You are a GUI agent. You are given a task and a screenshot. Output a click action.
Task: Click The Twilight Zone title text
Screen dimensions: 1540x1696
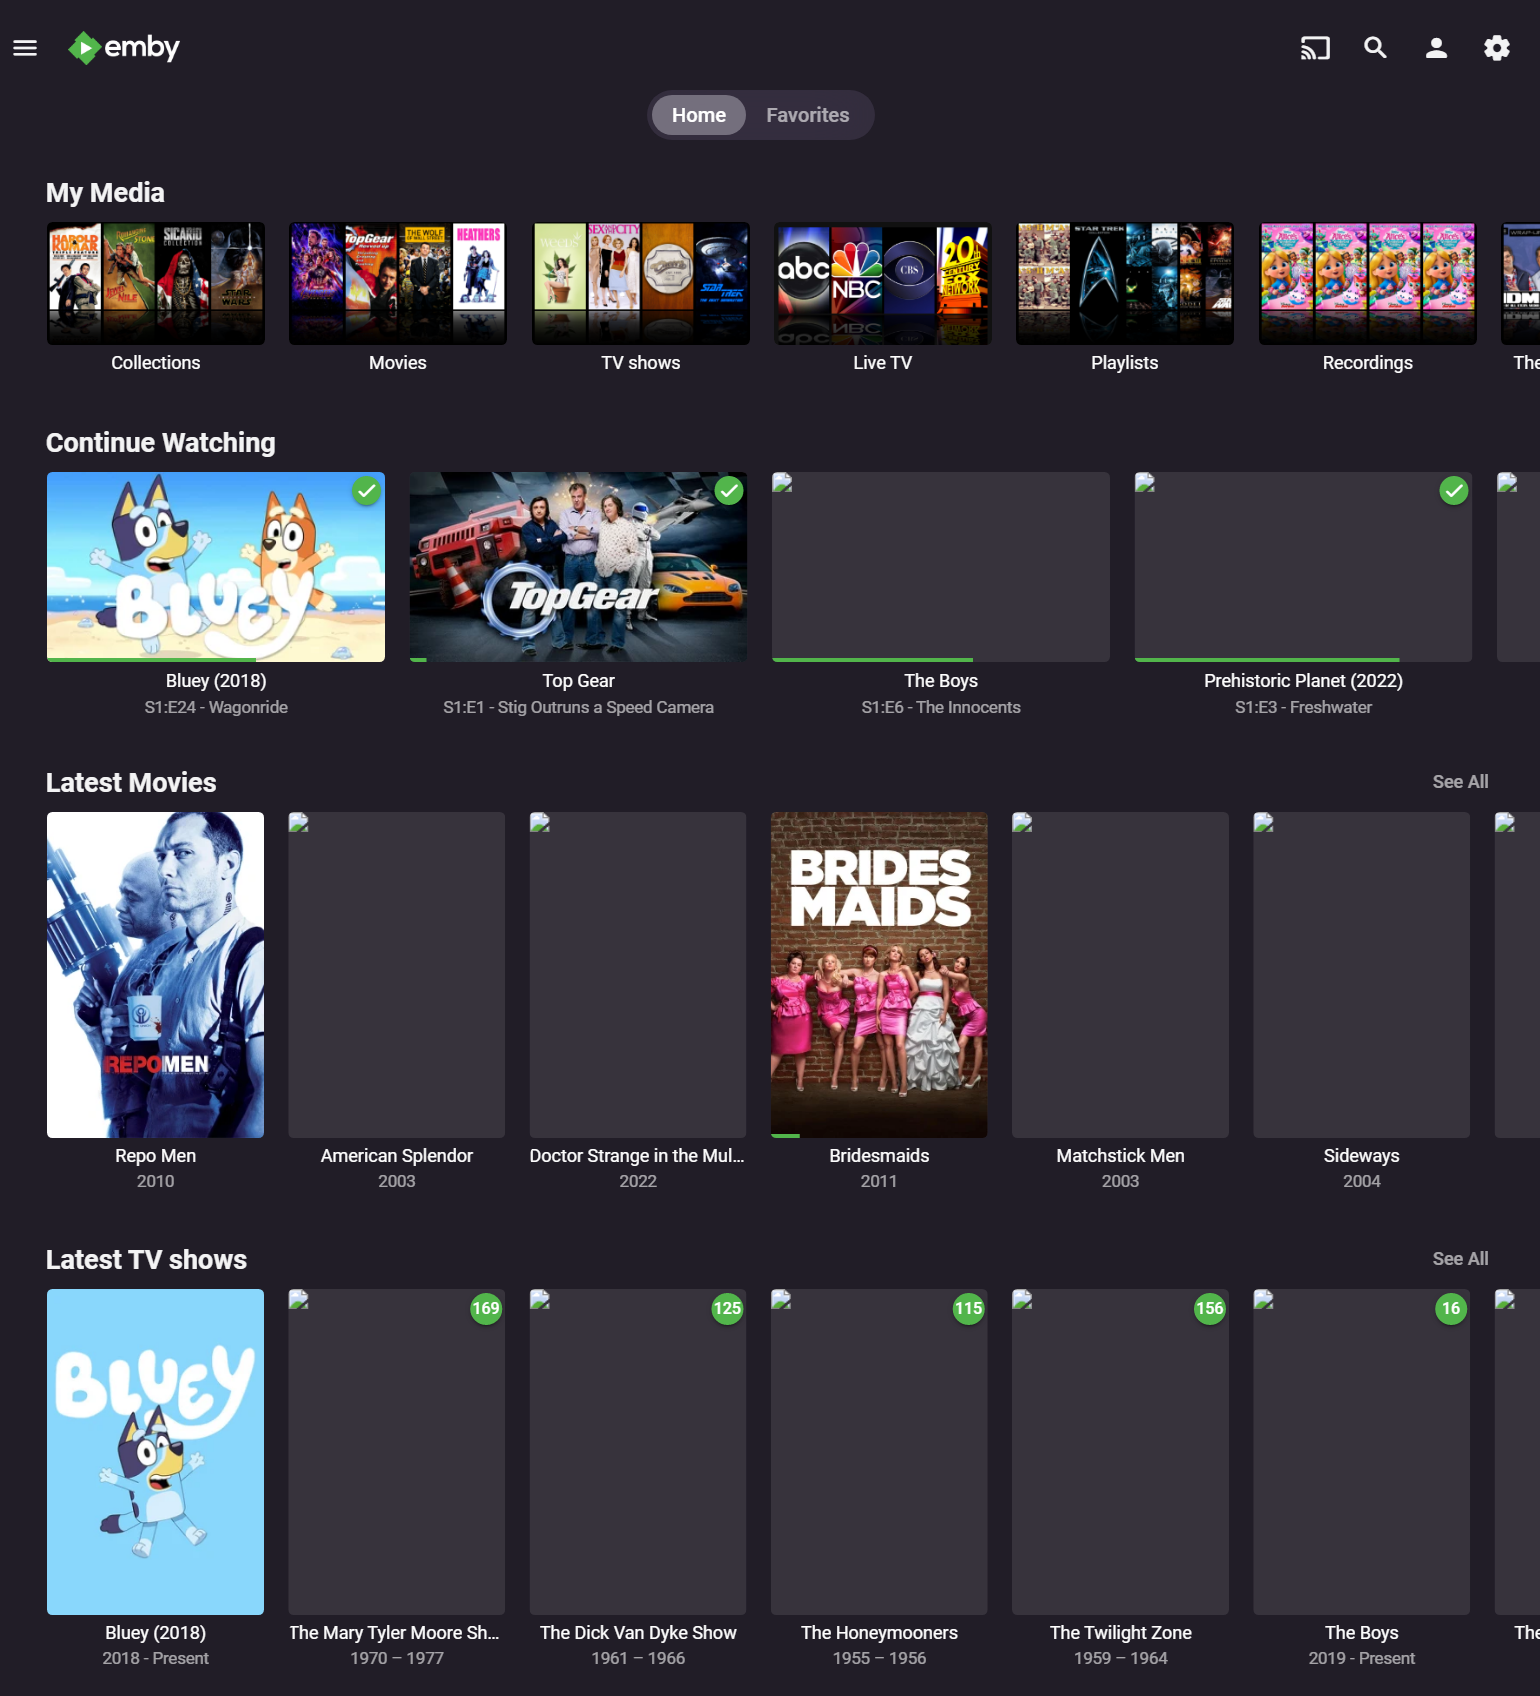click(x=1121, y=1633)
